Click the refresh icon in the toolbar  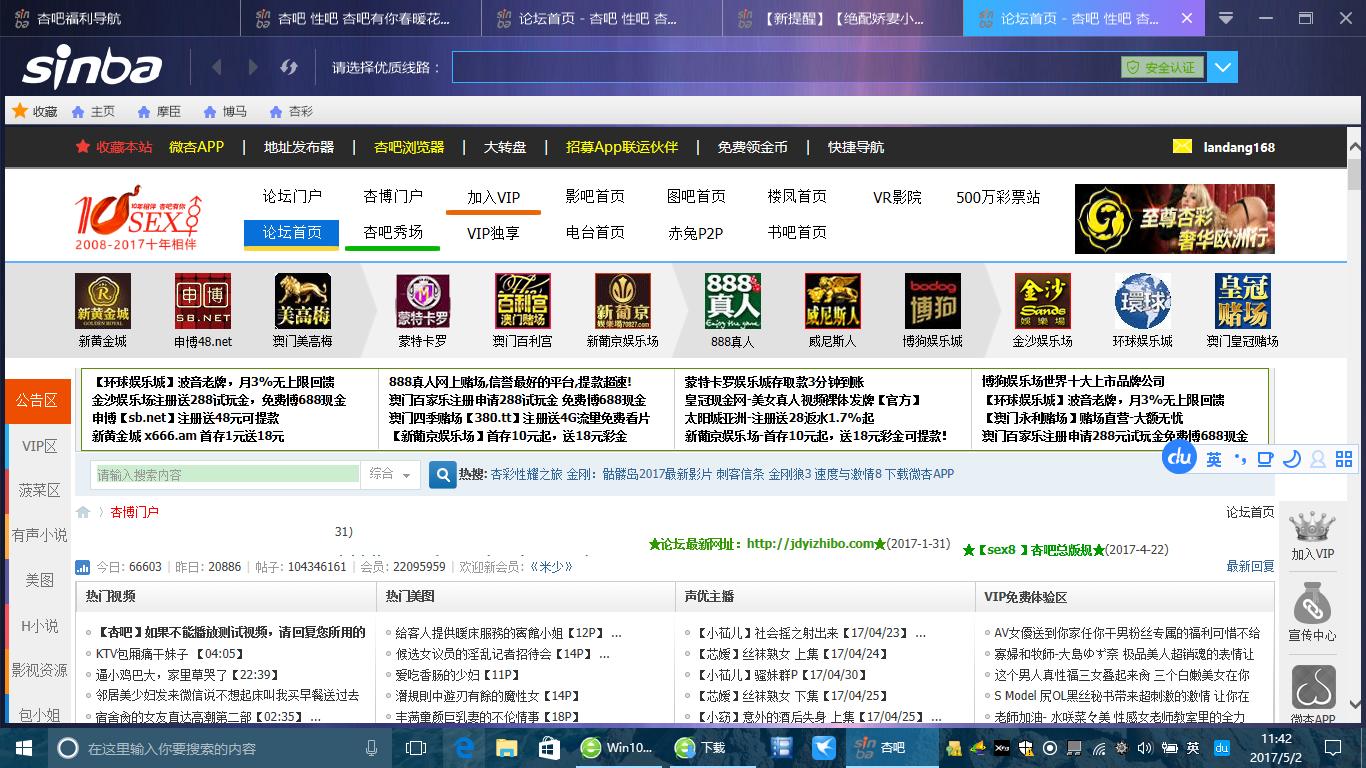tap(289, 67)
